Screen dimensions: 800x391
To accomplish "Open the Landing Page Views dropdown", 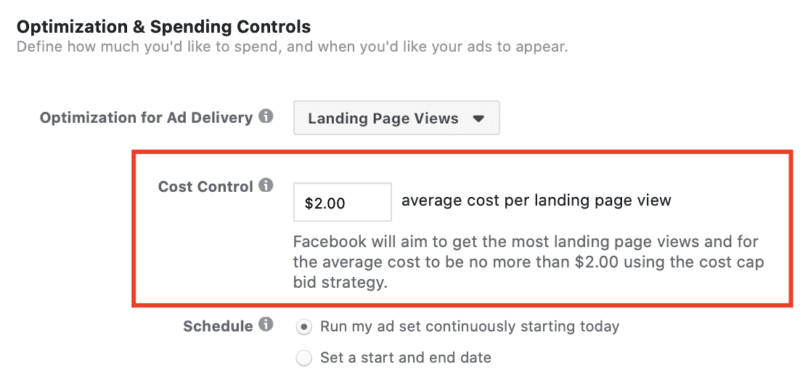I will click(x=396, y=118).
